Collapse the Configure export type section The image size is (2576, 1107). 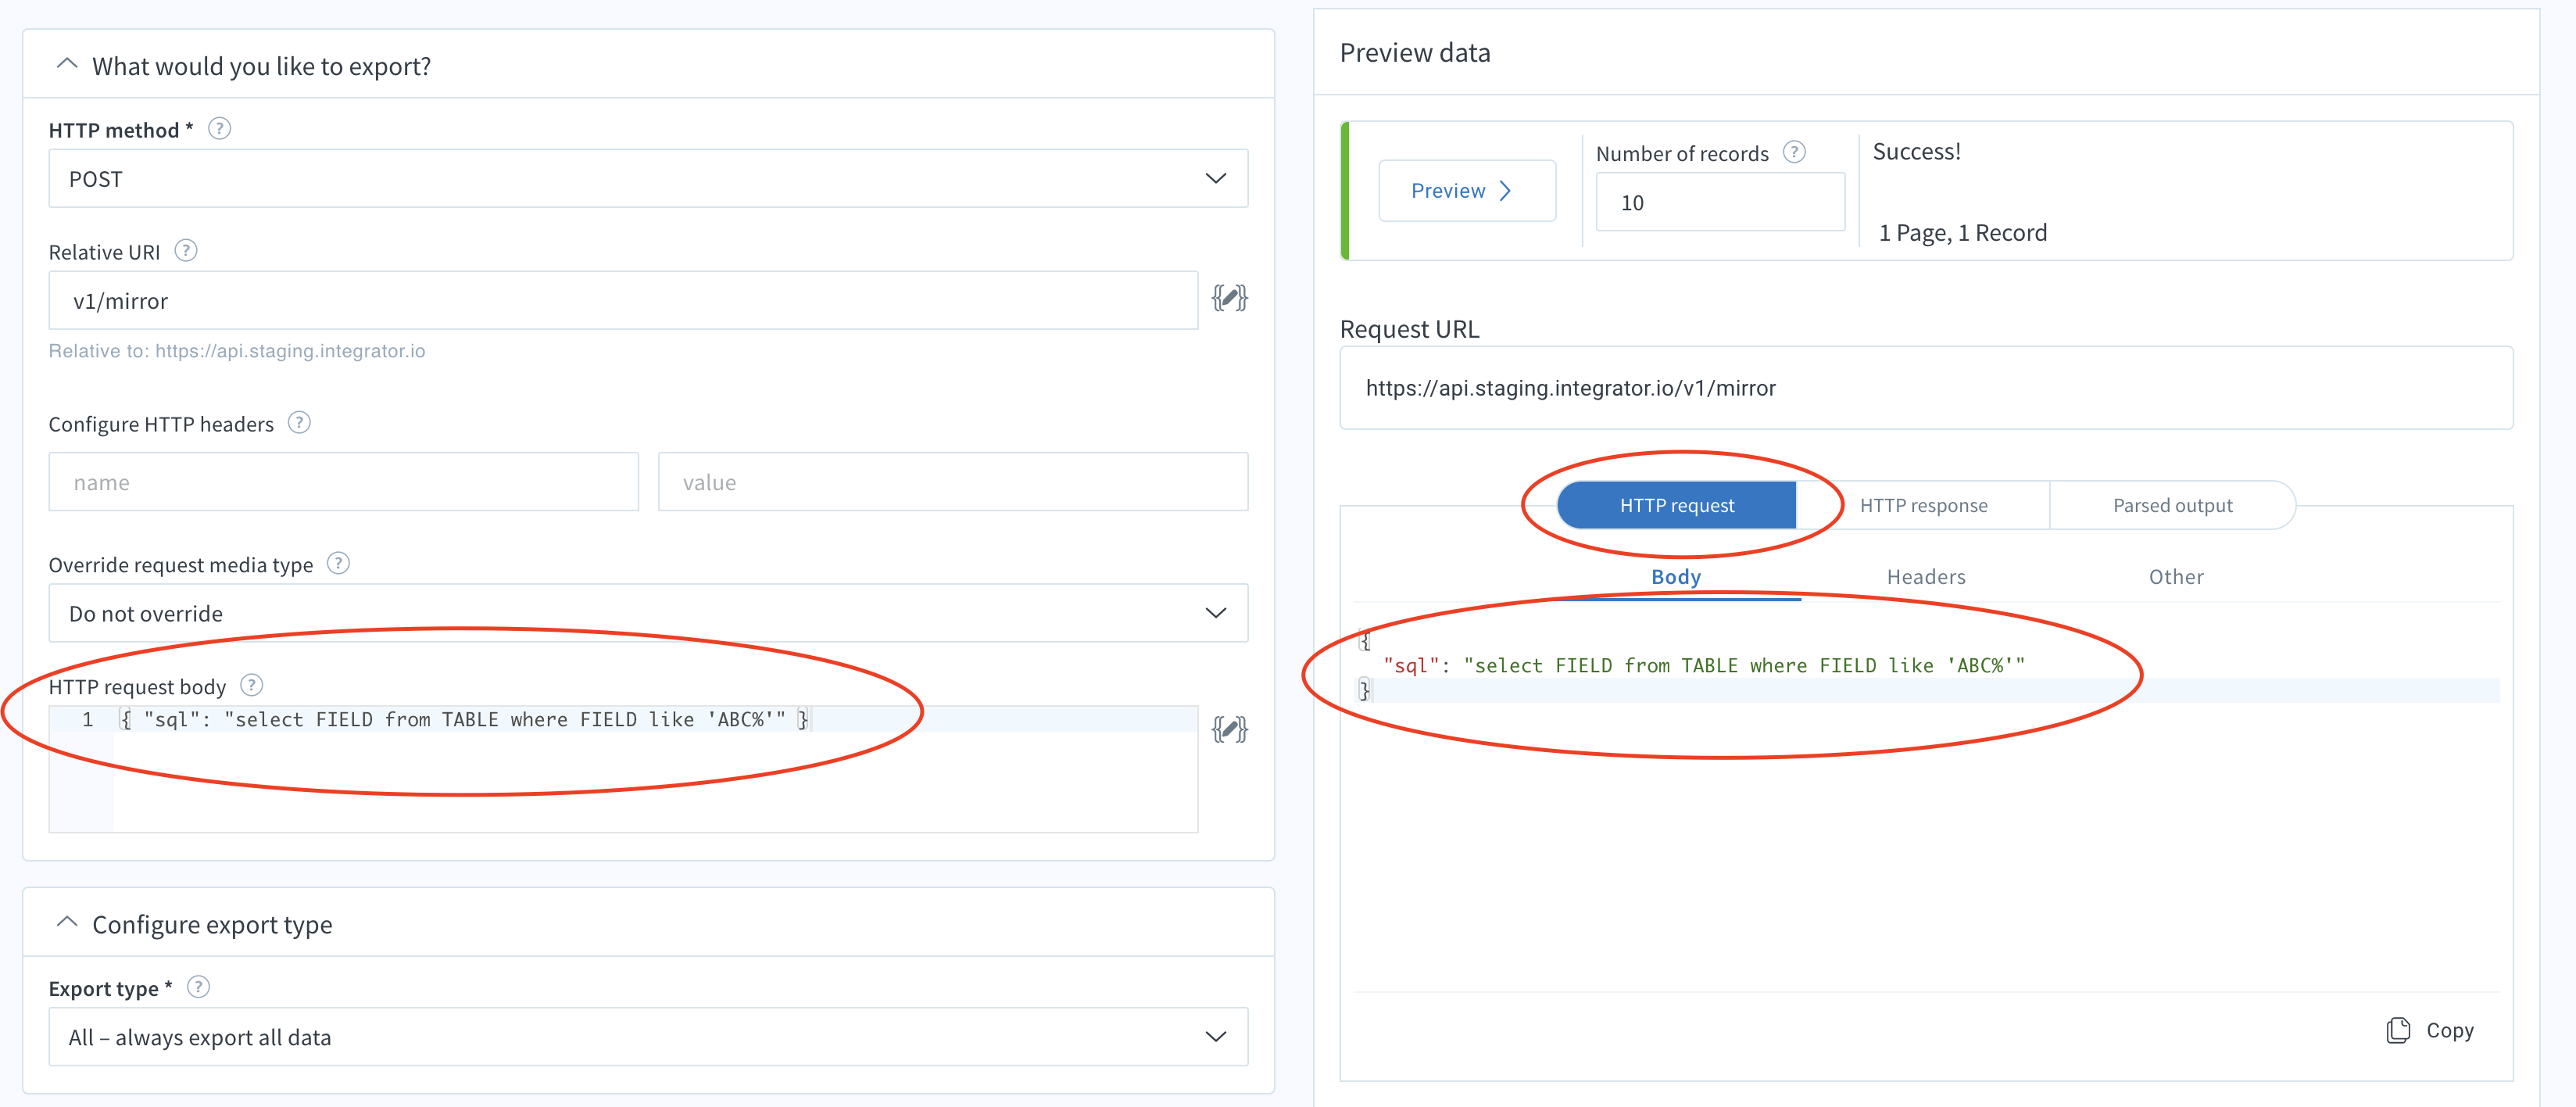coord(67,923)
